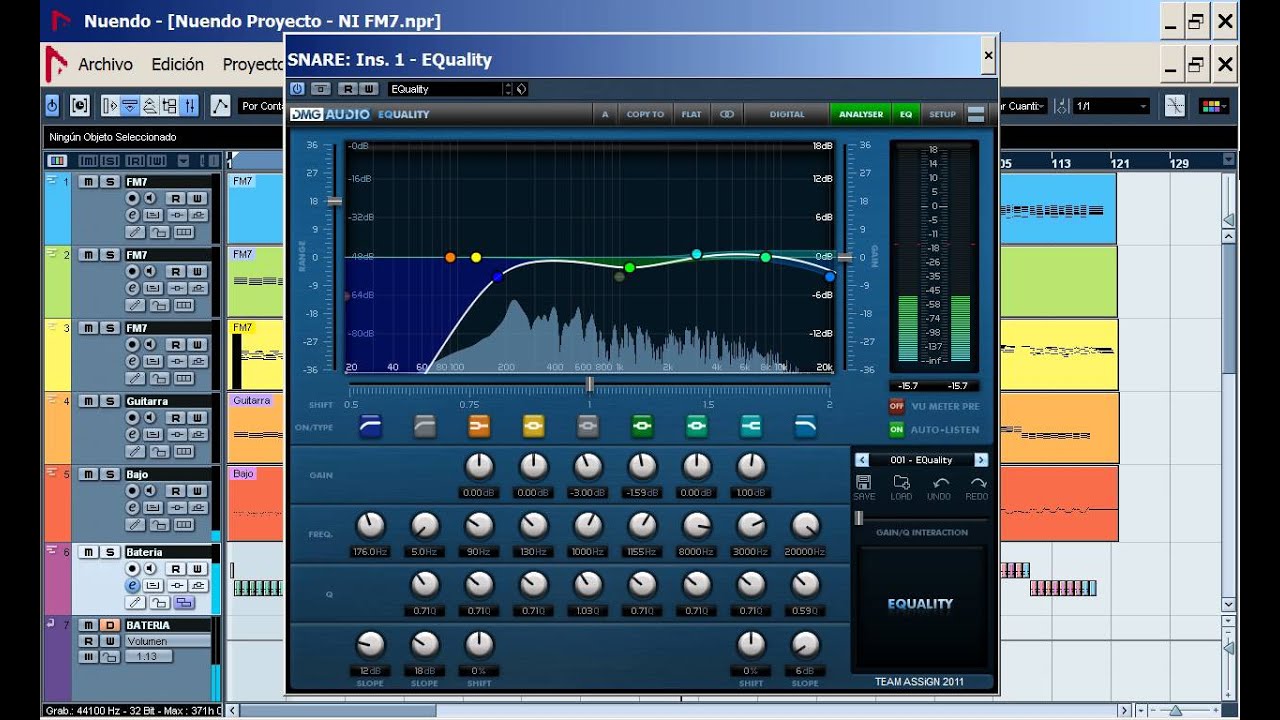Switch to the EQ view tab

click(906, 114)
